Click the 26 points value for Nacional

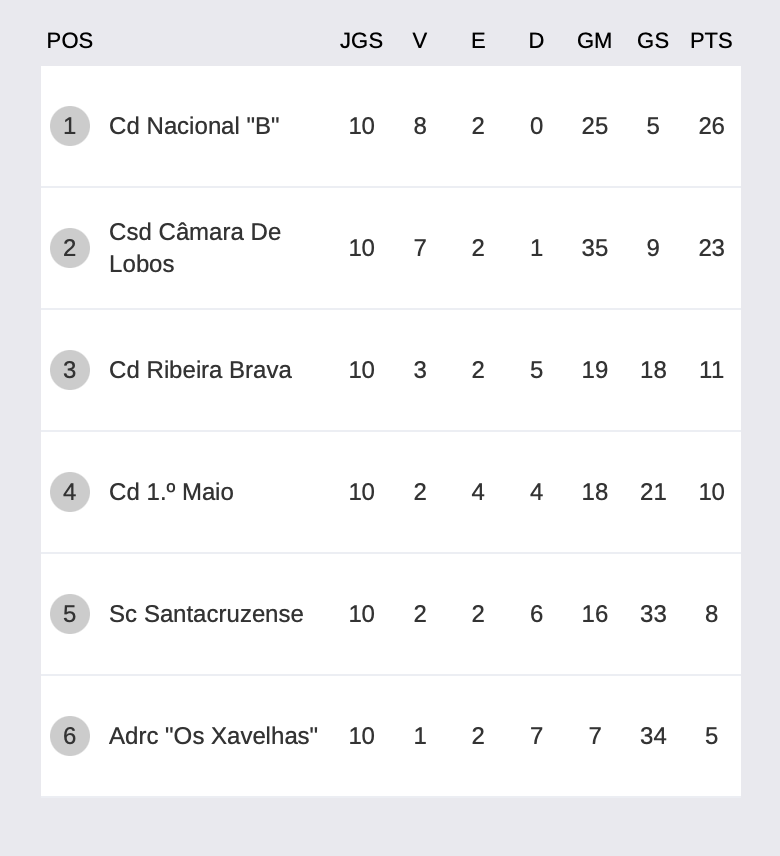[711, 126]
